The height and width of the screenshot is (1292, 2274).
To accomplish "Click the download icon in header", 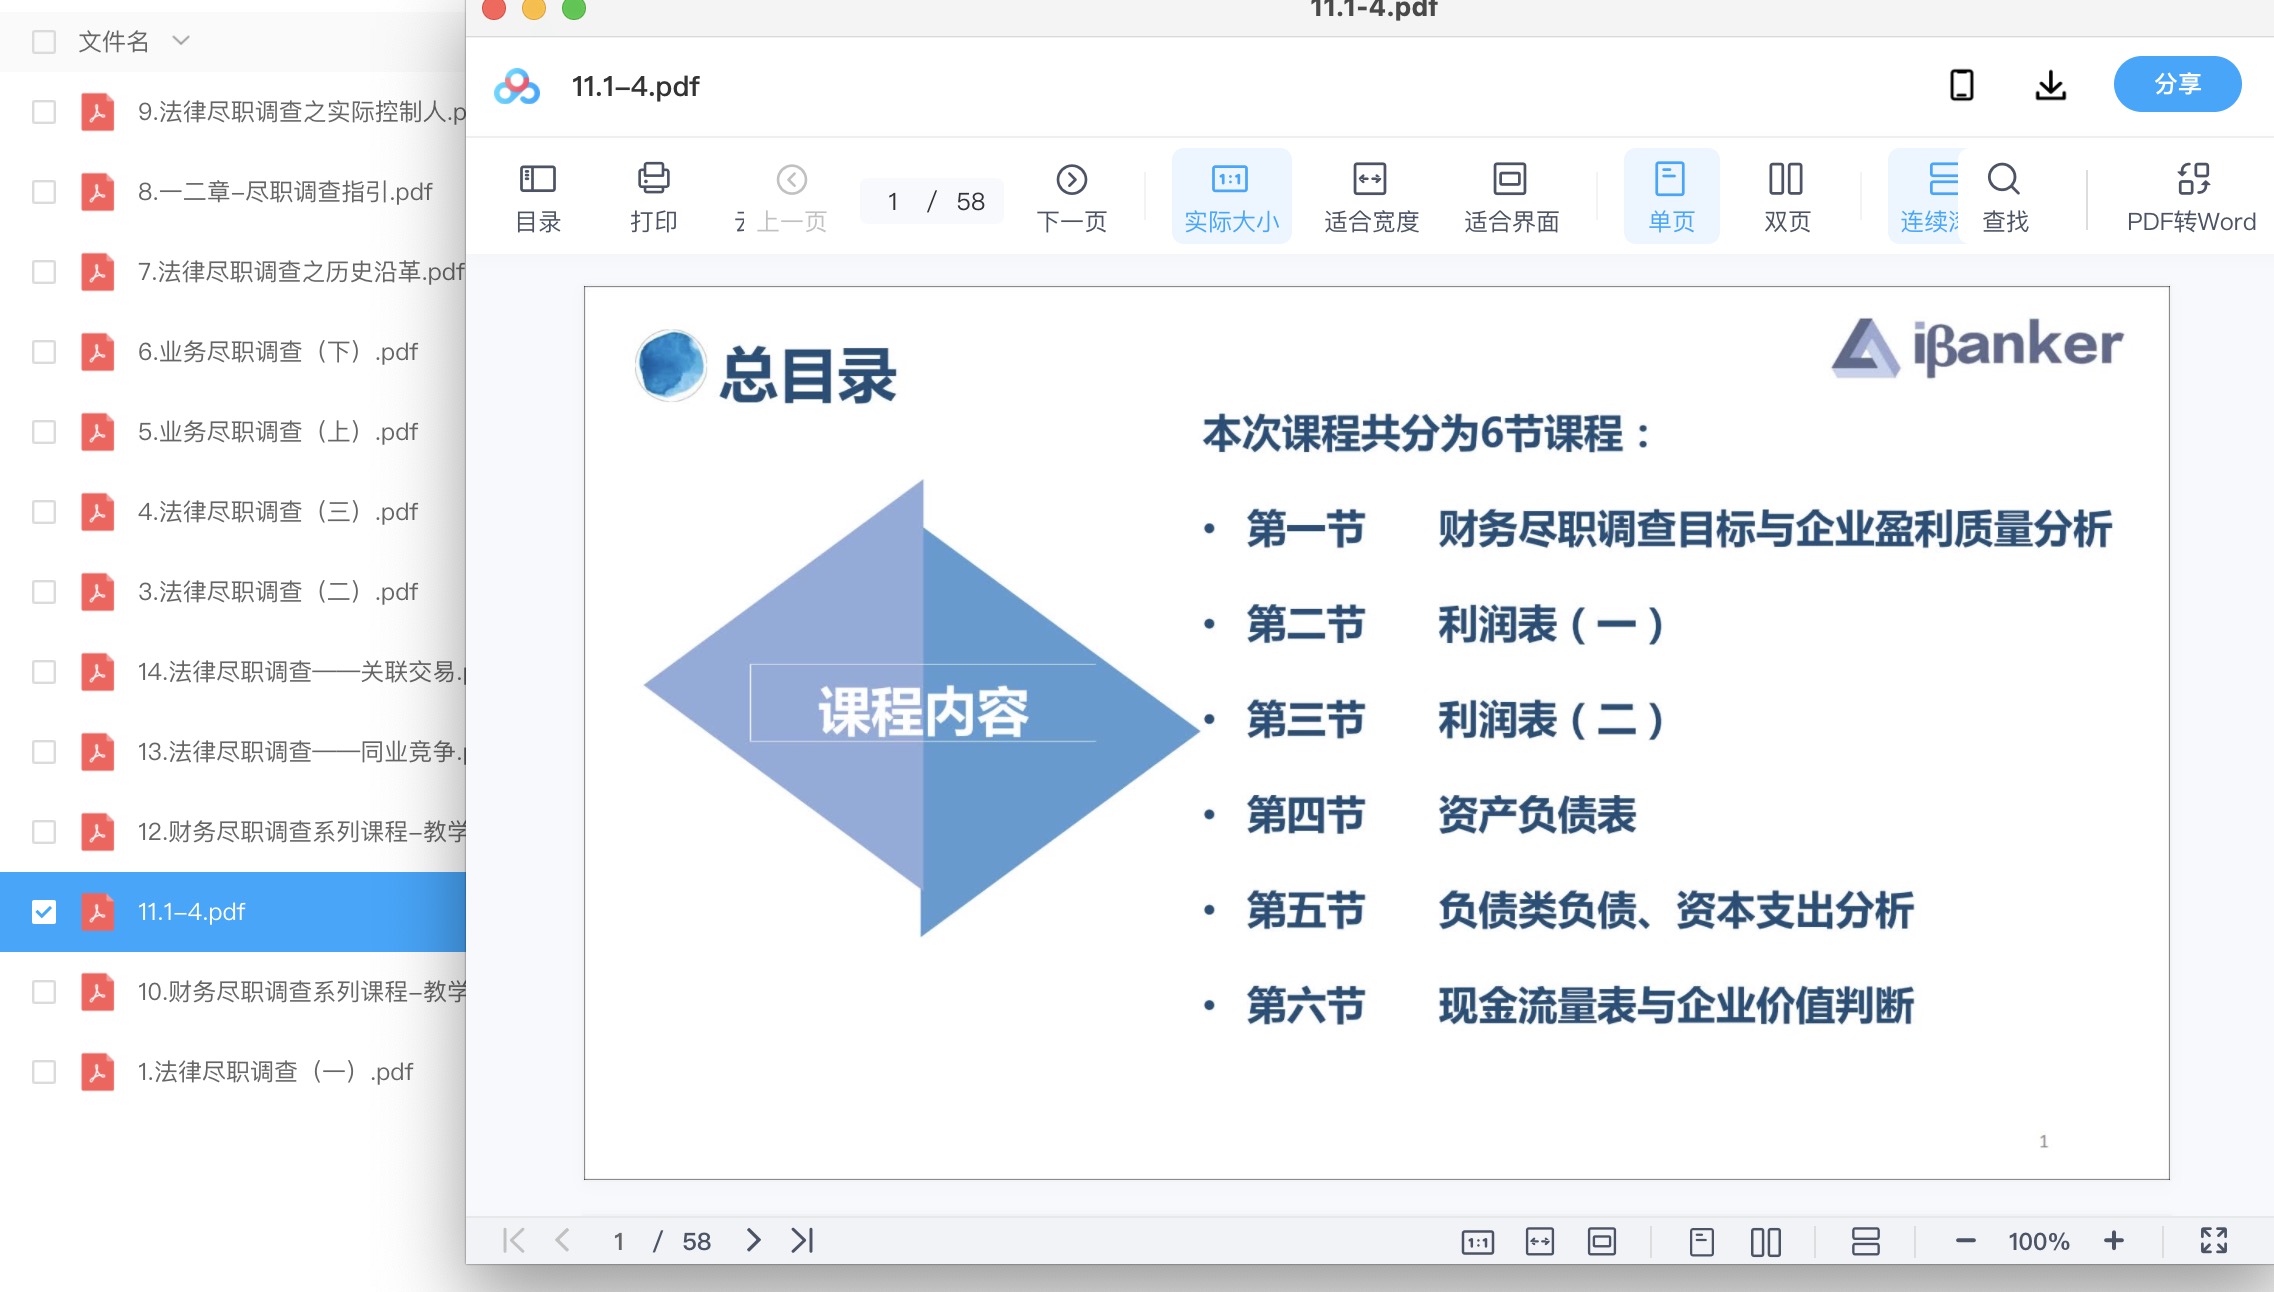I will pyautogui.click(x=2050, y=86).
